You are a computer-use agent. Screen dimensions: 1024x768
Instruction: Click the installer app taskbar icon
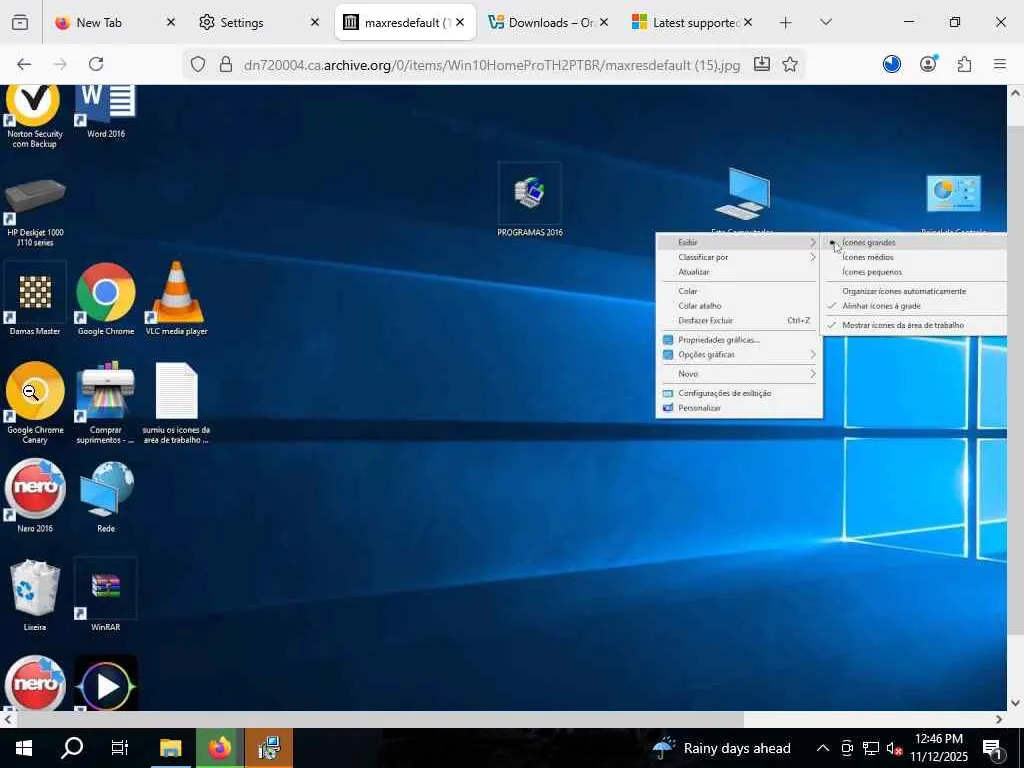point(269,748)
